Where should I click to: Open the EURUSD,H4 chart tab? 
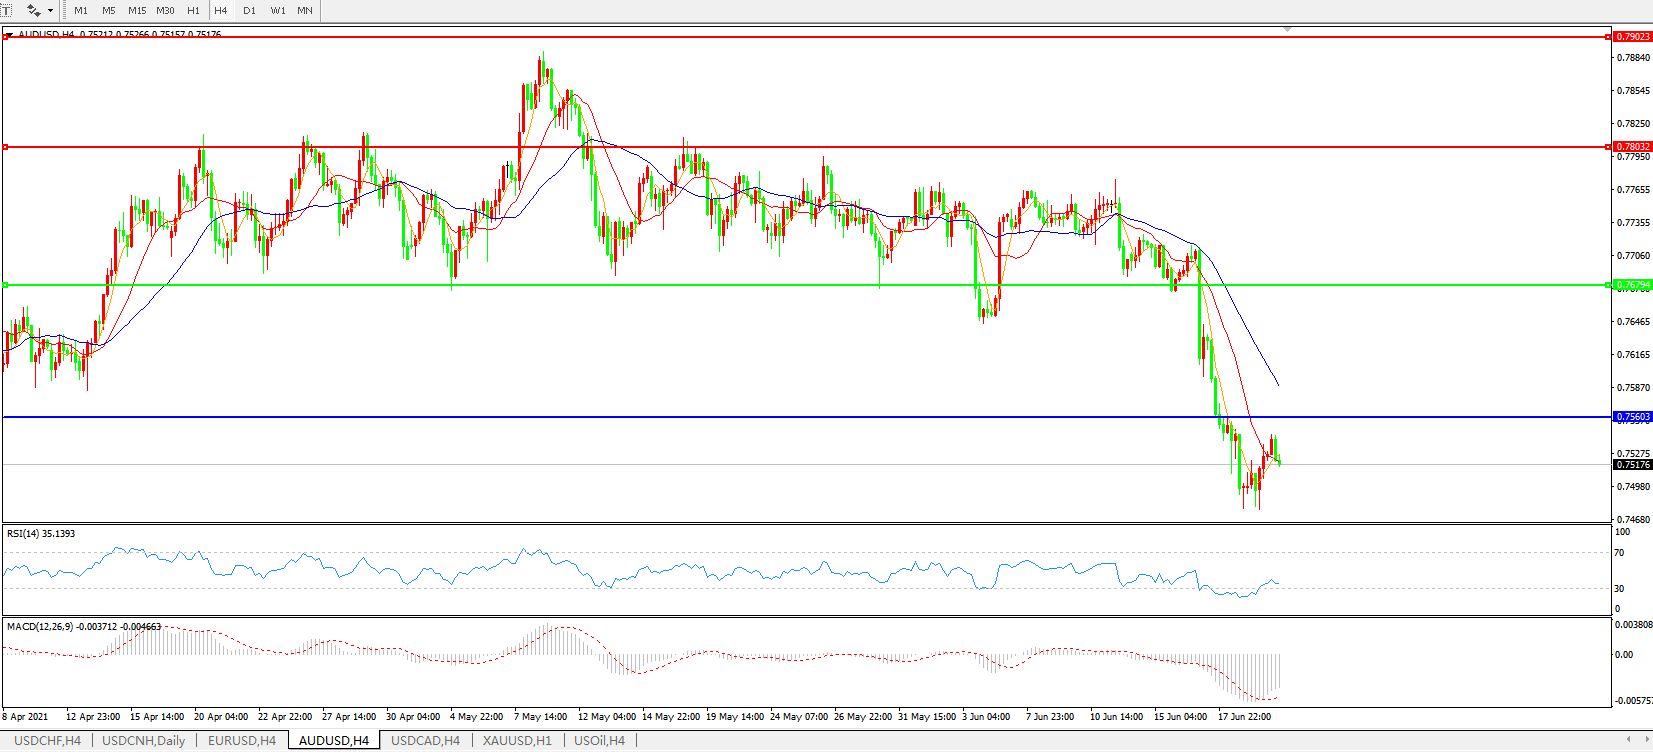click(x=241, y=740)
